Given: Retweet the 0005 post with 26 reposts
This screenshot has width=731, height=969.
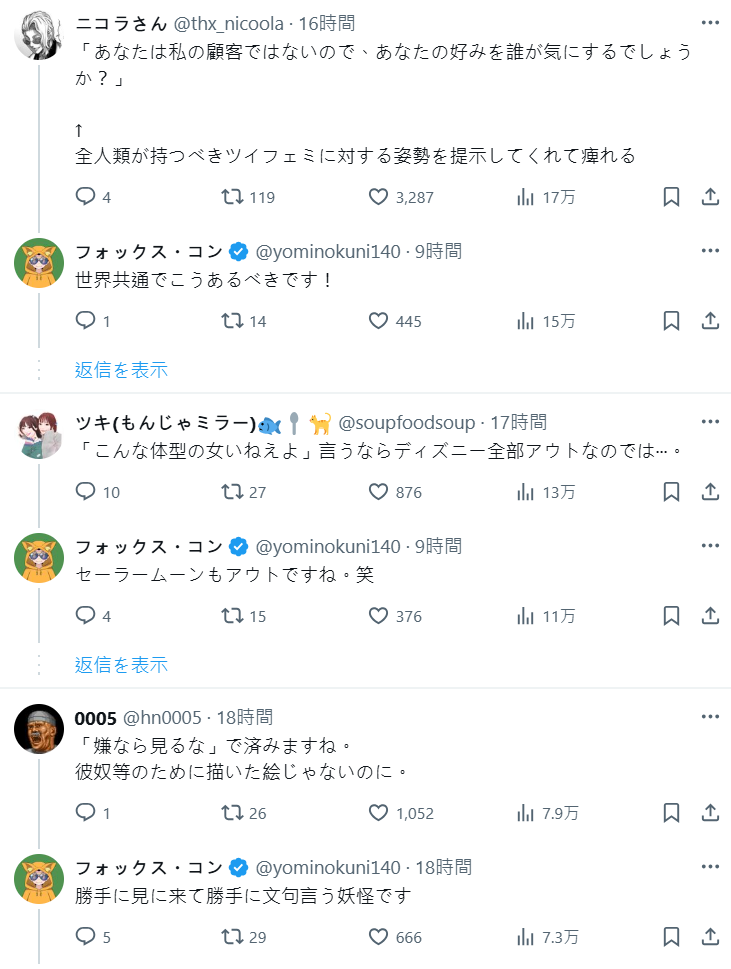Looking at the screenshot, I should [x=232, y=813].
